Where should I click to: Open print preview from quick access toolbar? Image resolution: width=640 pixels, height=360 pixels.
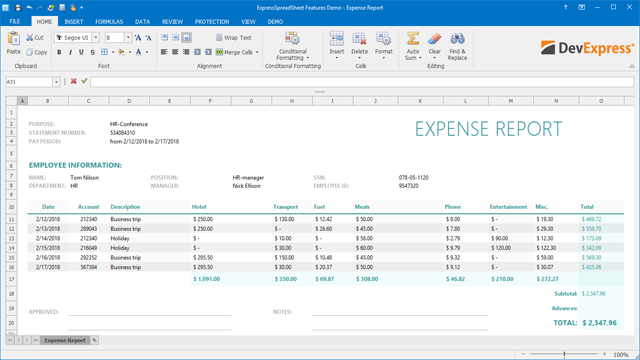coord(62,7)
